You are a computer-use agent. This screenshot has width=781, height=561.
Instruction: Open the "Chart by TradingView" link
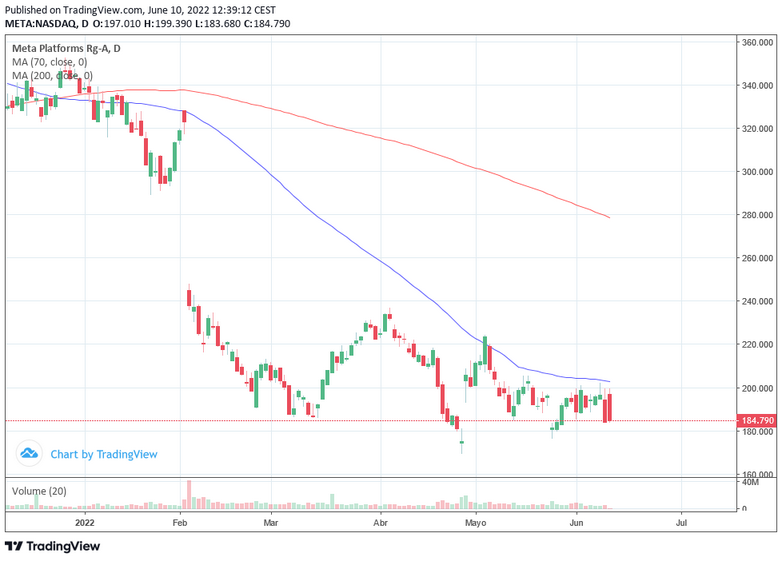click(x=104, y=454)
